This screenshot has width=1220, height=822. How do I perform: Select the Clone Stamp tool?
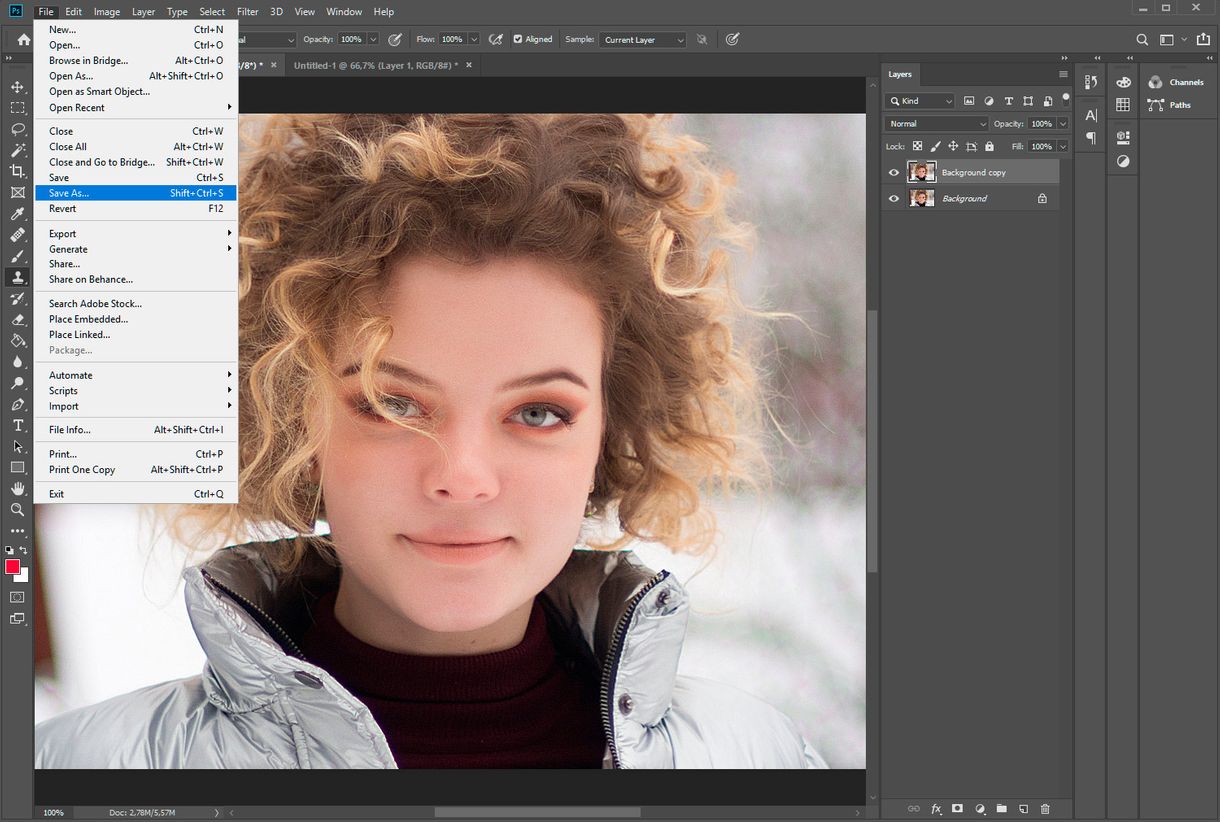17,277
